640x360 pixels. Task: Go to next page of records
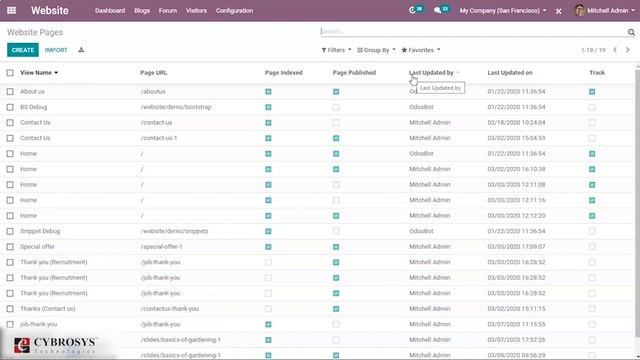pyautogui.click(x=628, y=50)
